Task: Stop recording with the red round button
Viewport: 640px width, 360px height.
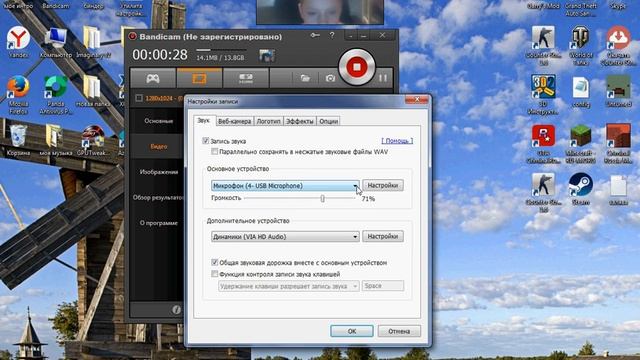Action: (356, 67)
